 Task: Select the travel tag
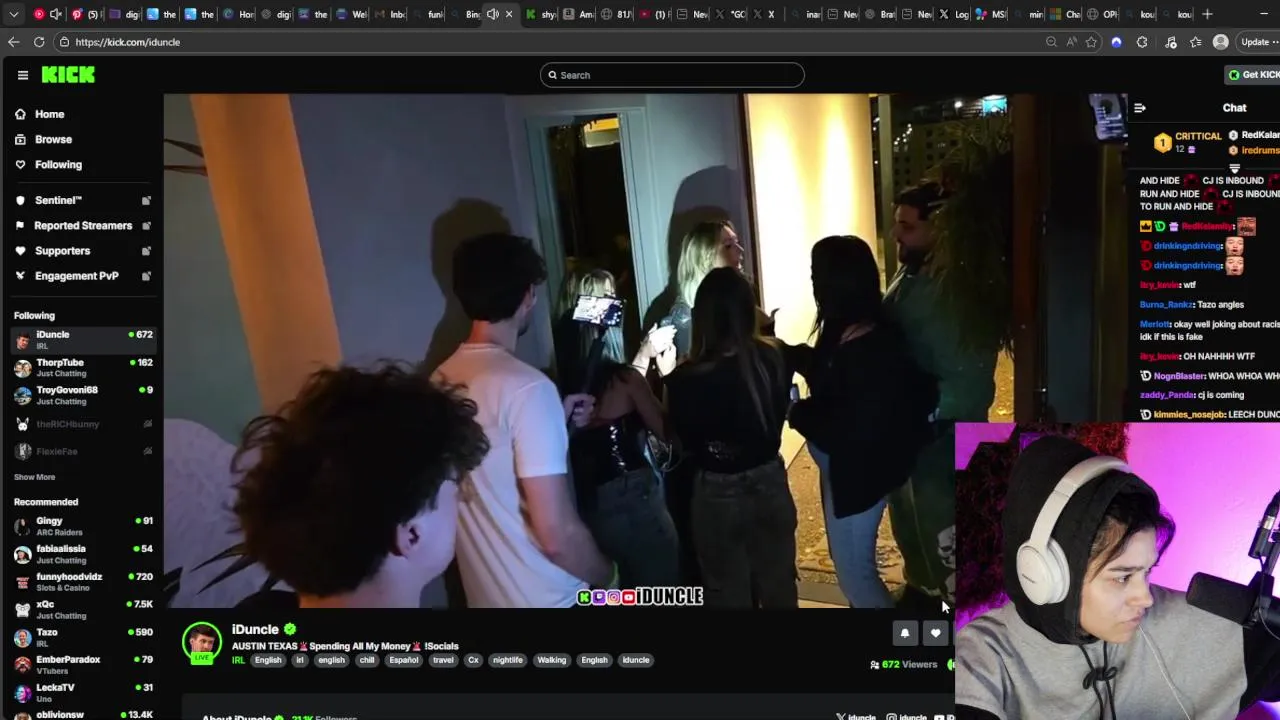point(443,660)
